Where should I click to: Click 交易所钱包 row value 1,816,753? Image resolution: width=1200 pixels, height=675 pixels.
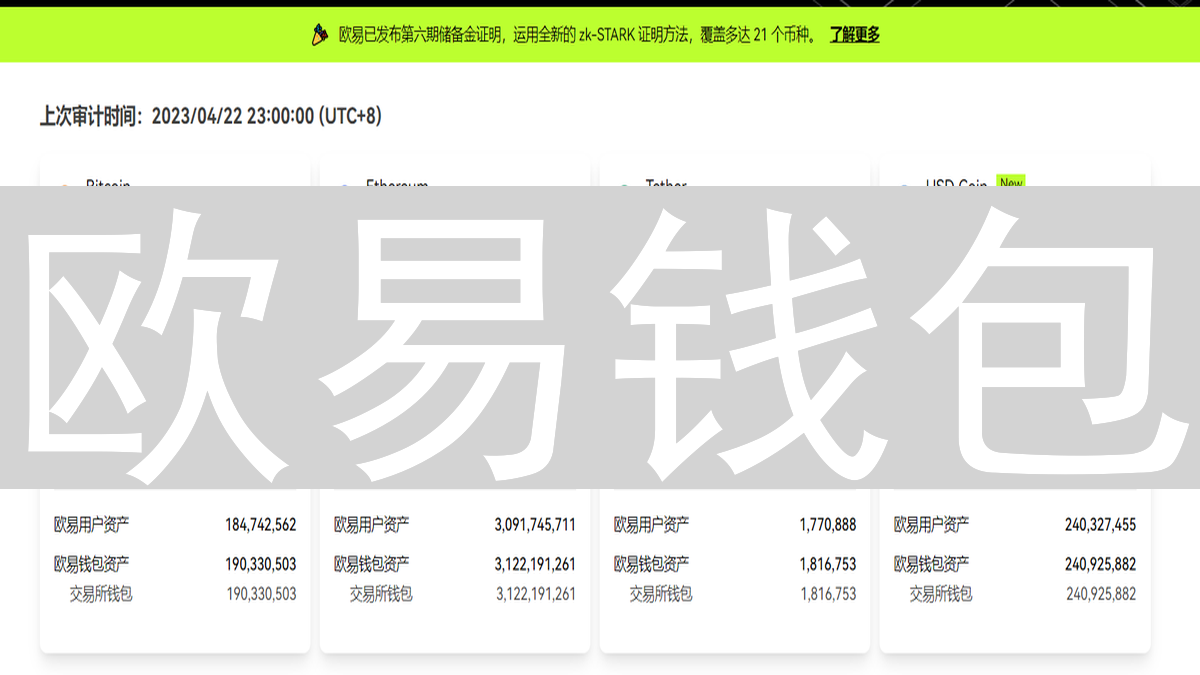click(x=829, y=594)
